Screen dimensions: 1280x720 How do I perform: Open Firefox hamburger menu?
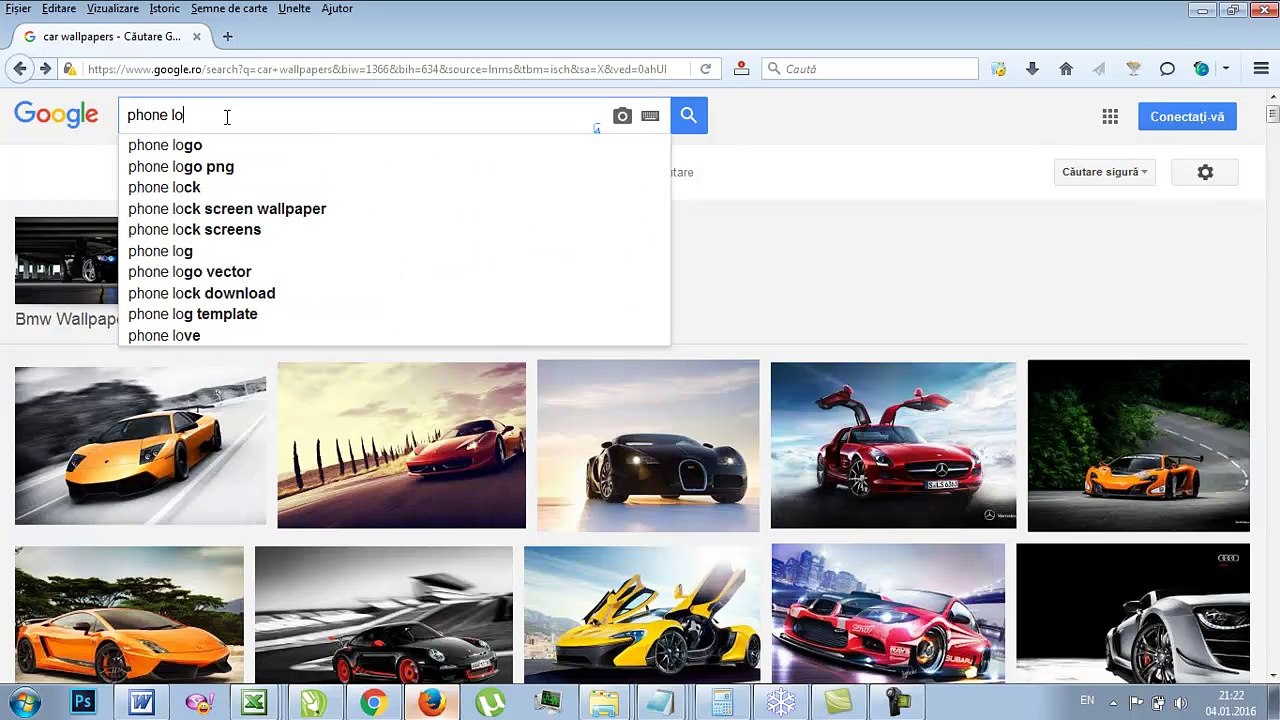click(1260, 69)
